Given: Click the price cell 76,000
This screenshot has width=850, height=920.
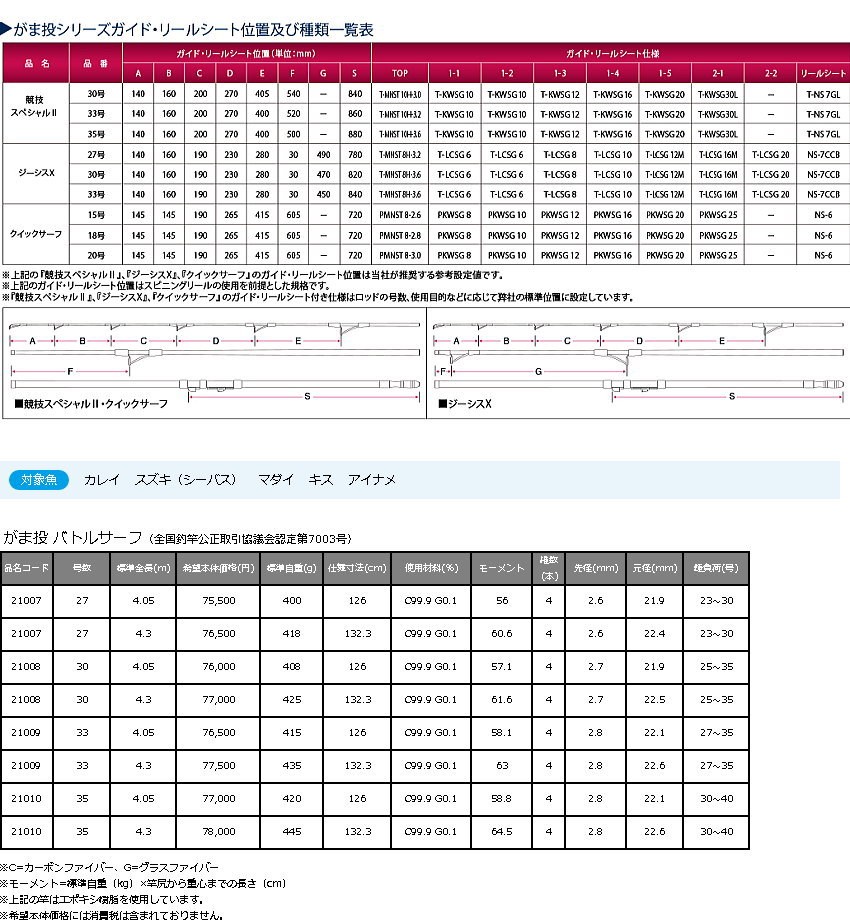Looking at the screenshot, I should click(x=219, y=667).
